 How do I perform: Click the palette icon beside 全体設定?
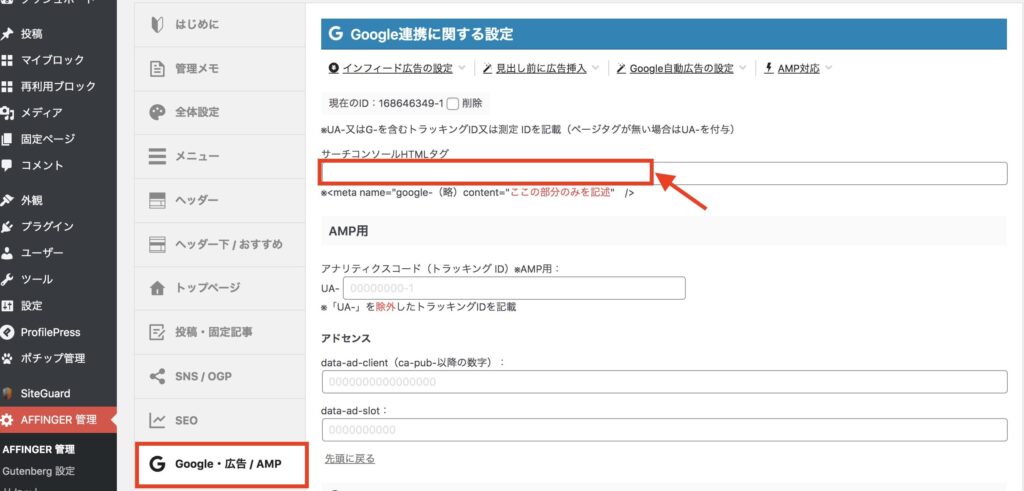click(x=157, y=112)
